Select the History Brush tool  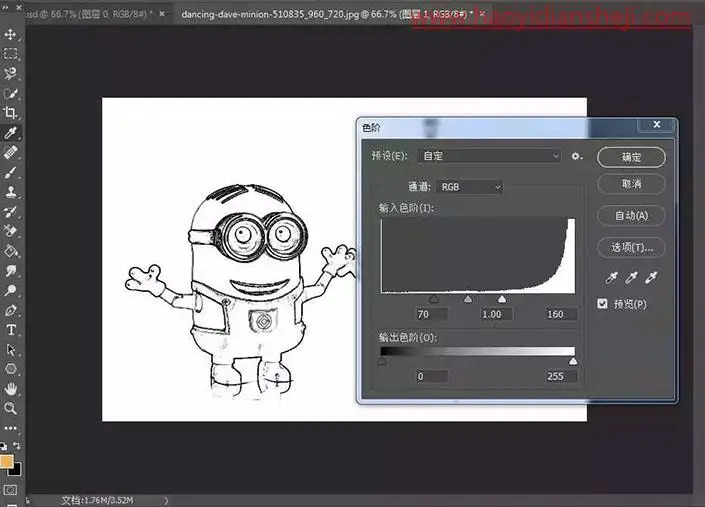10,211
